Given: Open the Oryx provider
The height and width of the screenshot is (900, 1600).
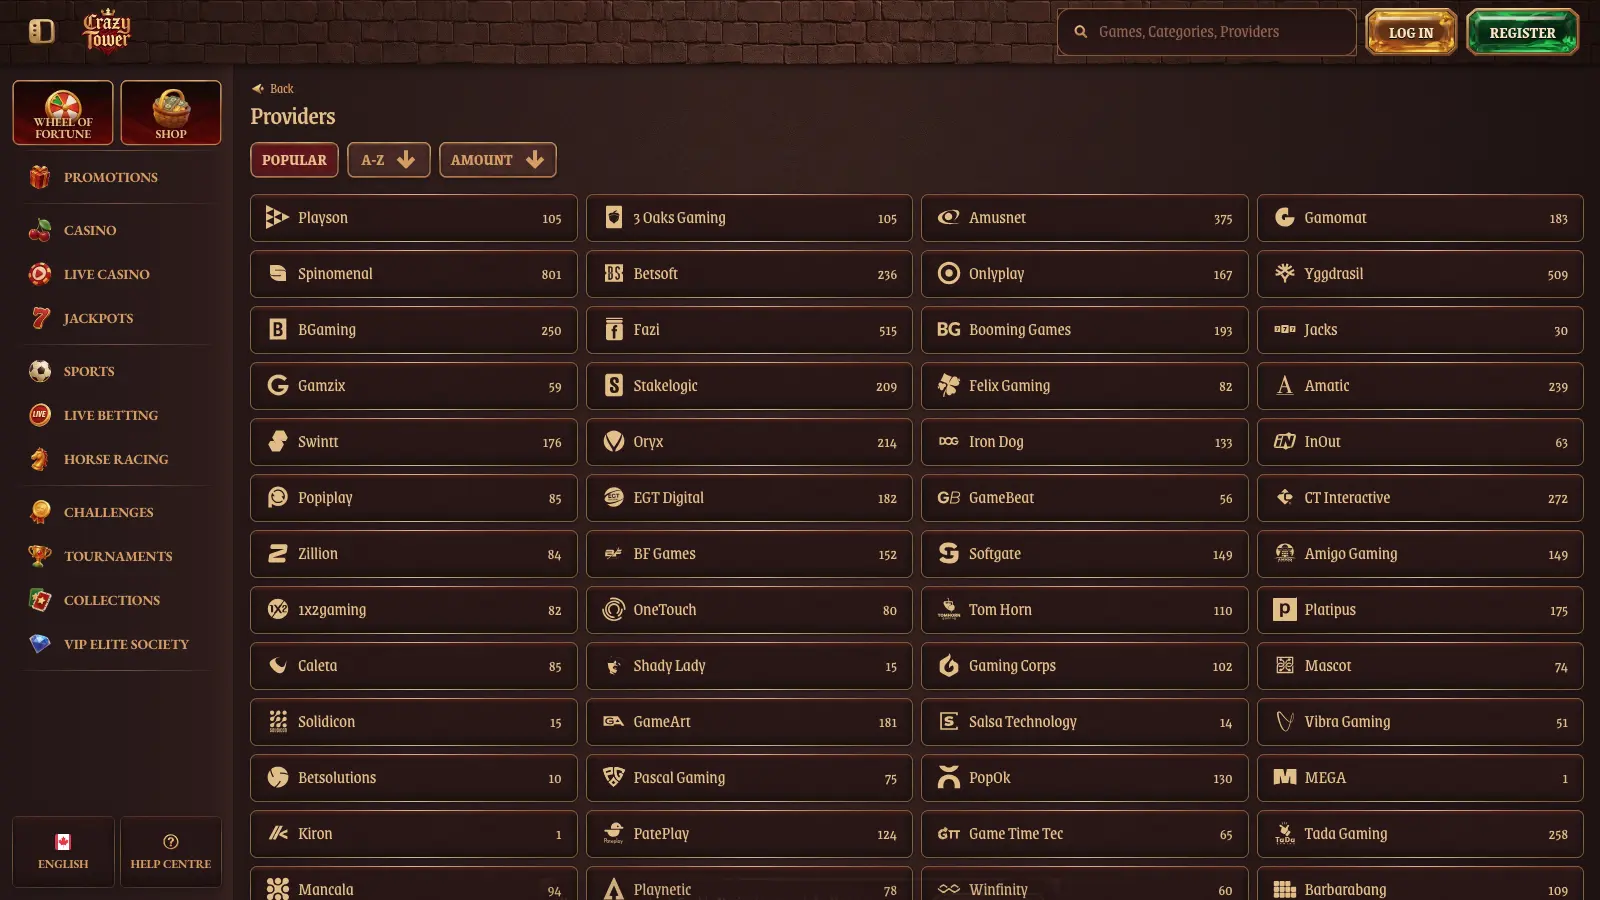Looking at the screenshot, I should pyautogui.click(x=749, y=442).
